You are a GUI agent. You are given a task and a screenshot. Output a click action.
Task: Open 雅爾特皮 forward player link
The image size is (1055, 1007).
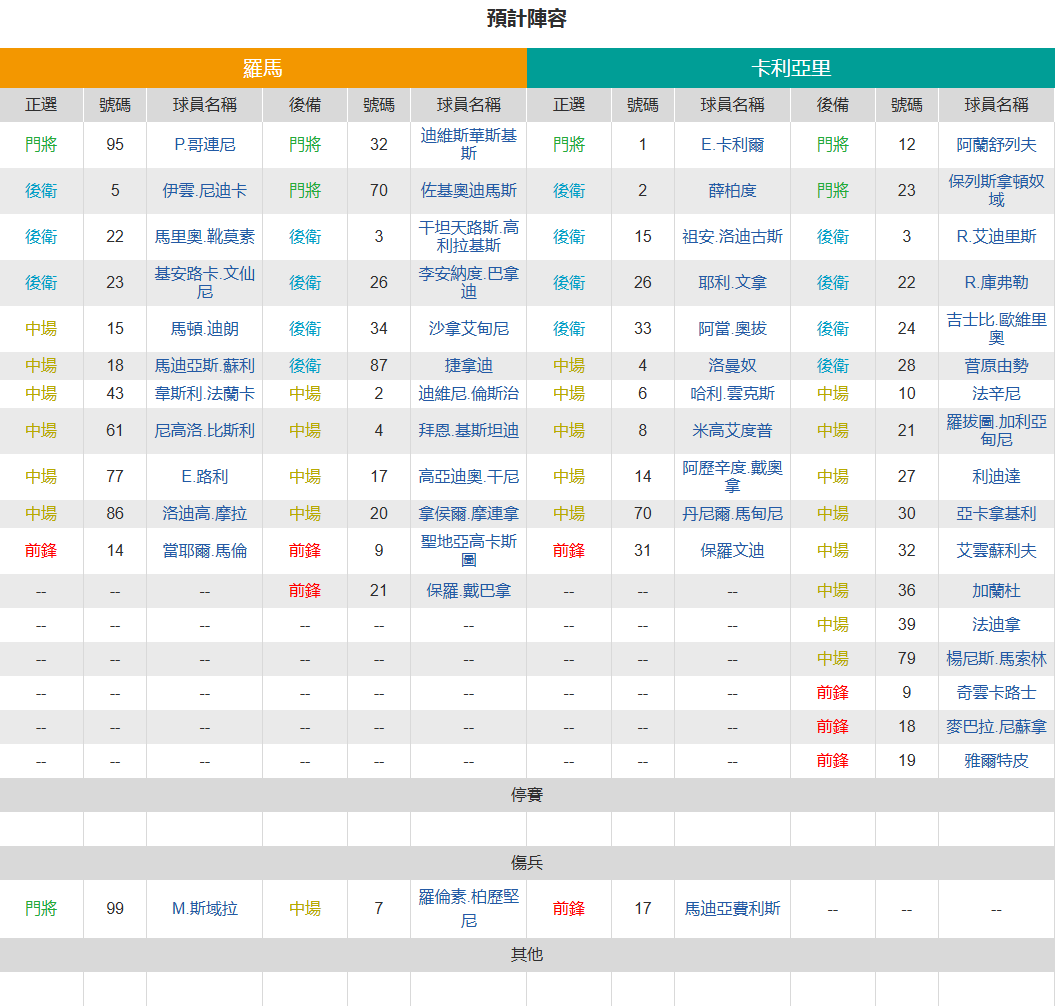996,761
